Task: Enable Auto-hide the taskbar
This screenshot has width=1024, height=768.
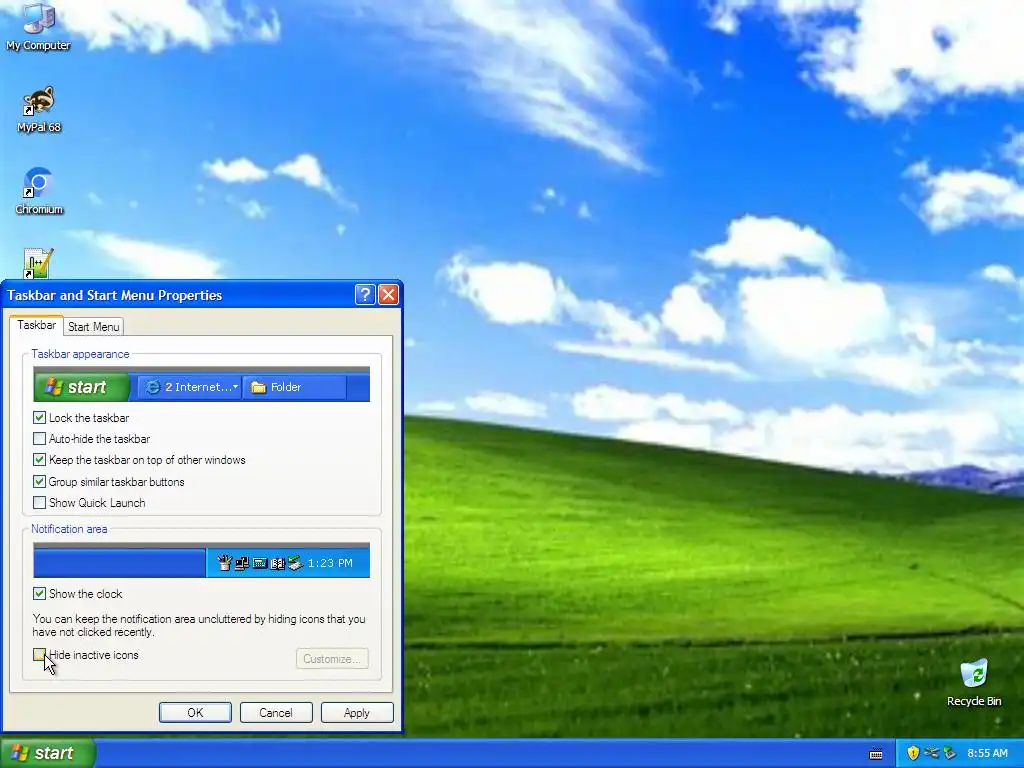Action: point(39,439)
